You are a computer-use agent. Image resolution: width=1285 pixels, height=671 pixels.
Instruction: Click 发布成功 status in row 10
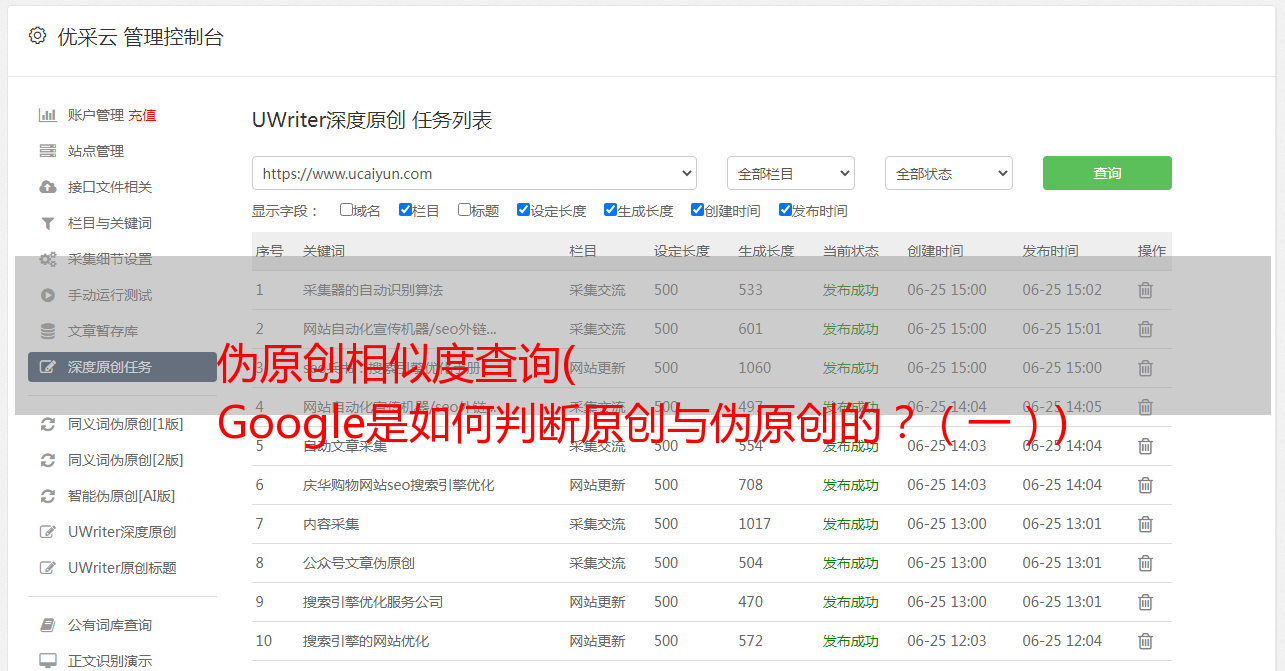[851, 641]
